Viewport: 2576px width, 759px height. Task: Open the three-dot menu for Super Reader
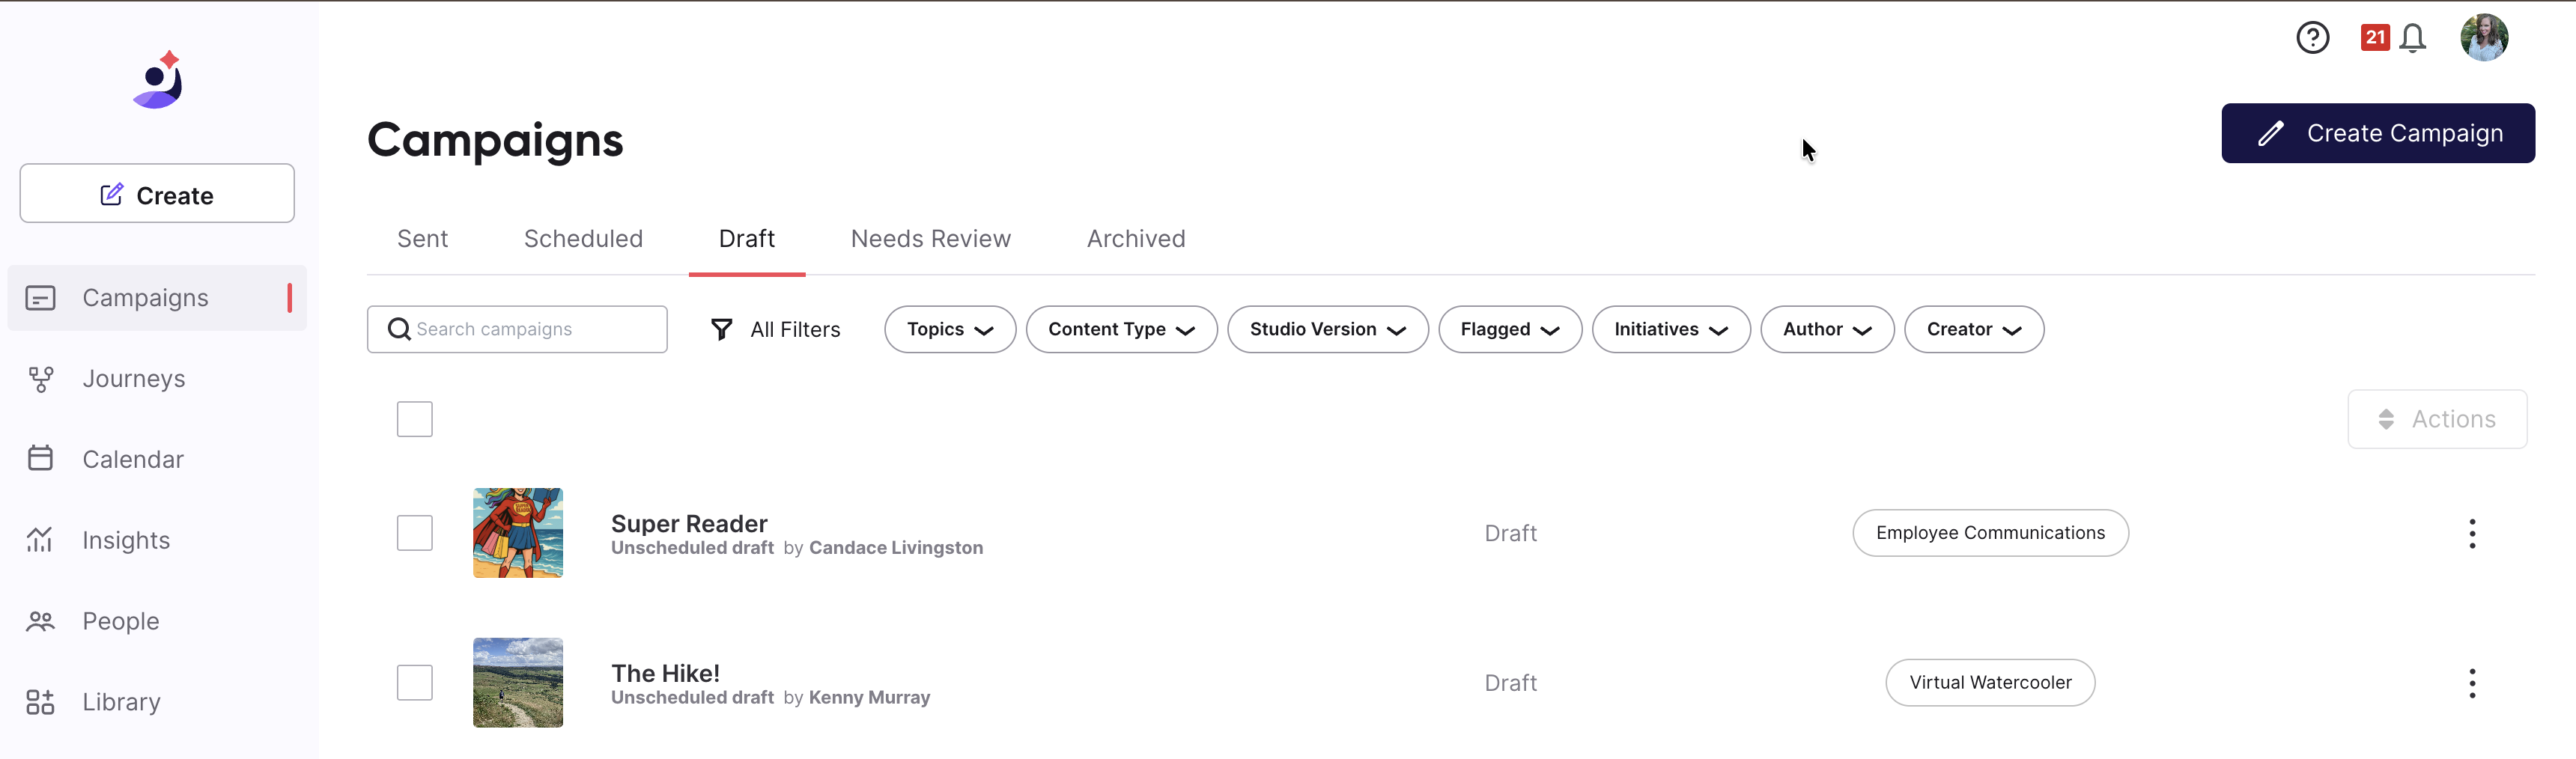pyautogui.click(x=2472, y=534)
